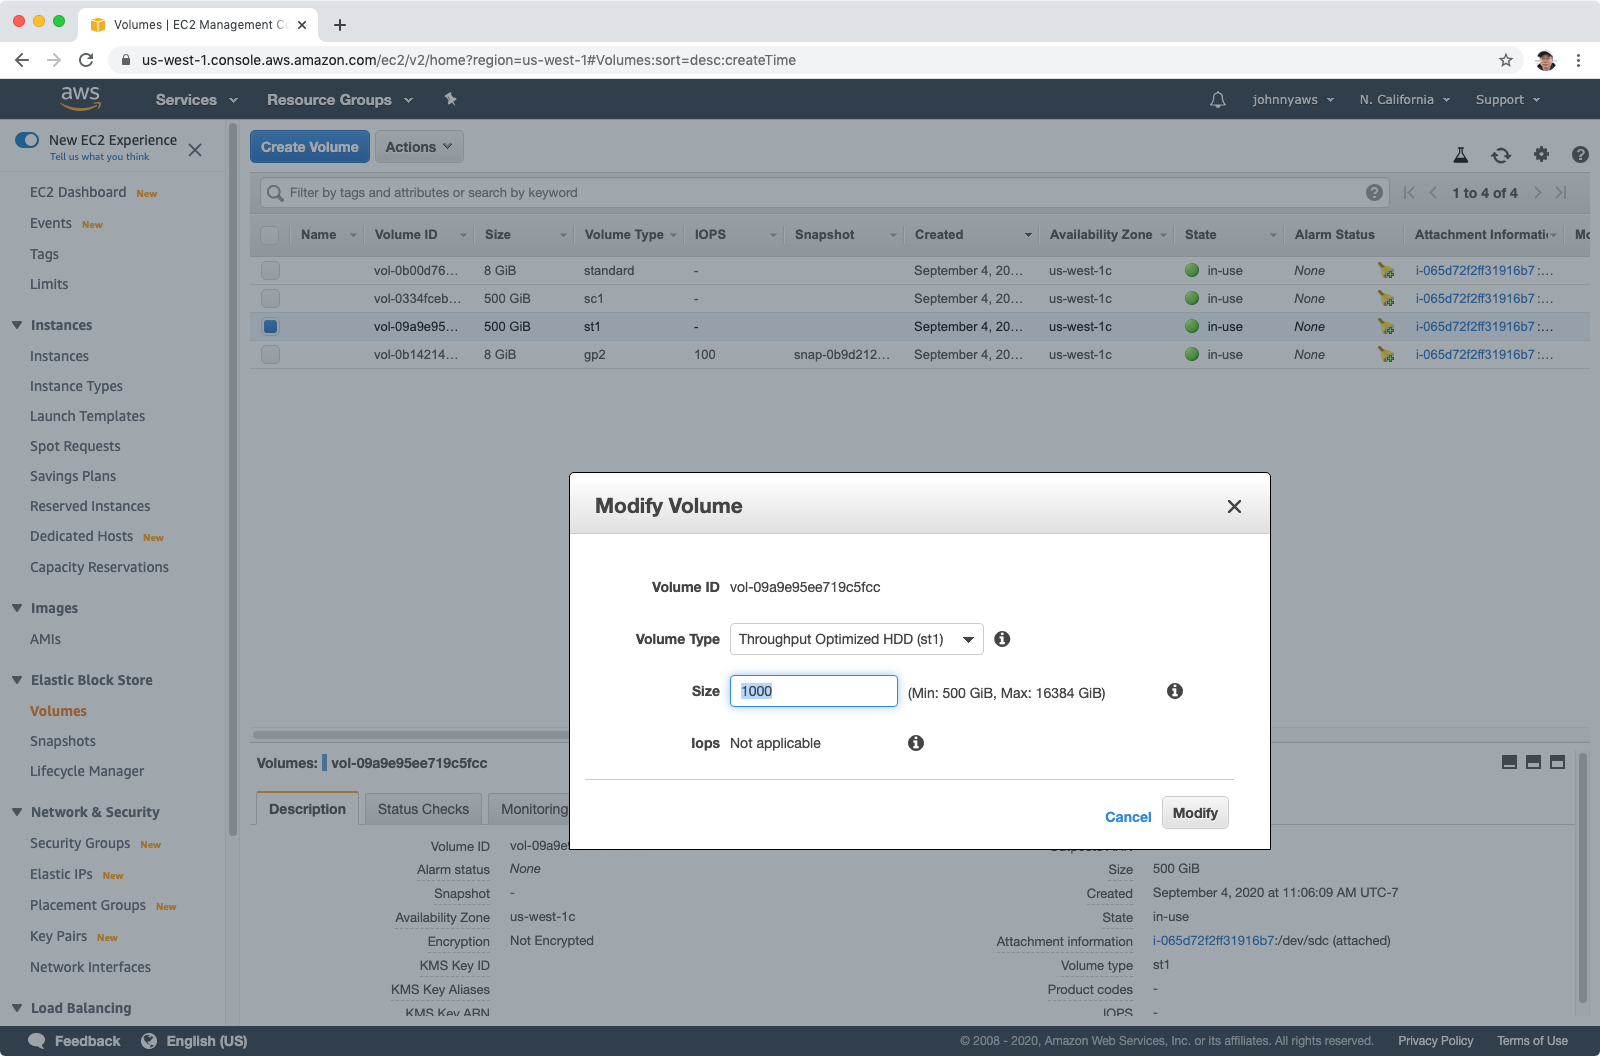This screenshot has height=1056, width=1600.
Task: Switch to the Description tab
Action: click(x=307, y=809)
